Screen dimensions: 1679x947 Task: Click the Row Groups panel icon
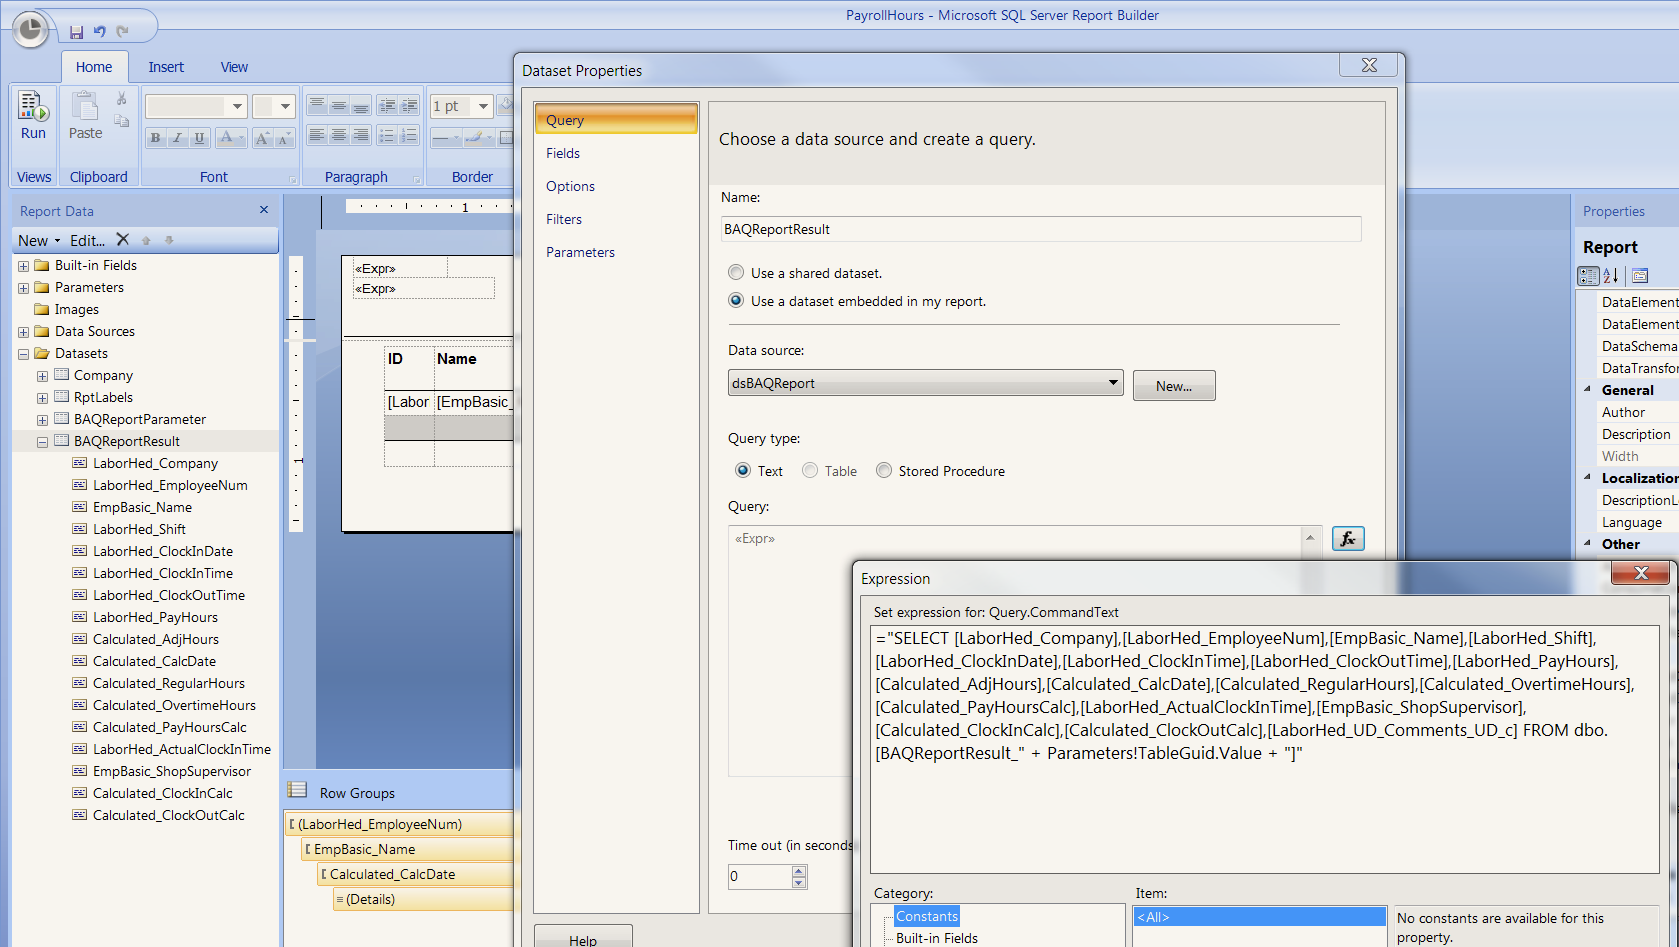297,790
